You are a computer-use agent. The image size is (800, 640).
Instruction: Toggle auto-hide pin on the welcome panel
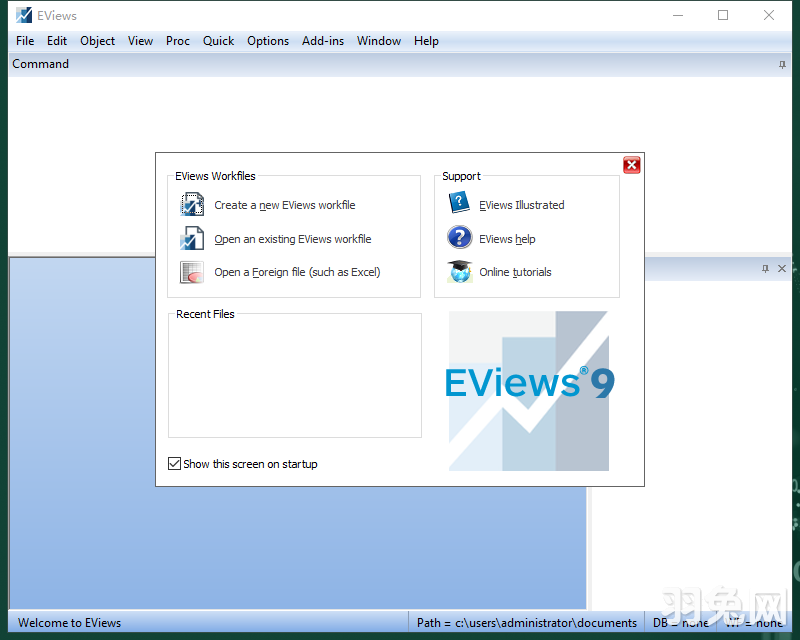point(765,268)
